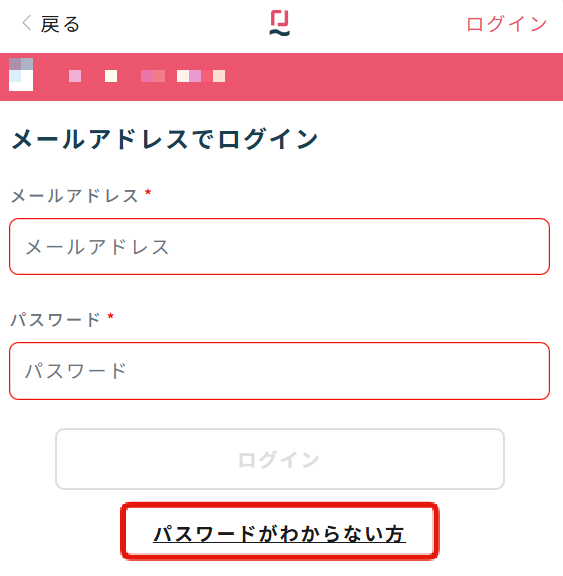Click the red asterisk beside the メールアドレス label
Viewport: 563px width, 576px height.
pyautogui.click(x=148, y=192)
